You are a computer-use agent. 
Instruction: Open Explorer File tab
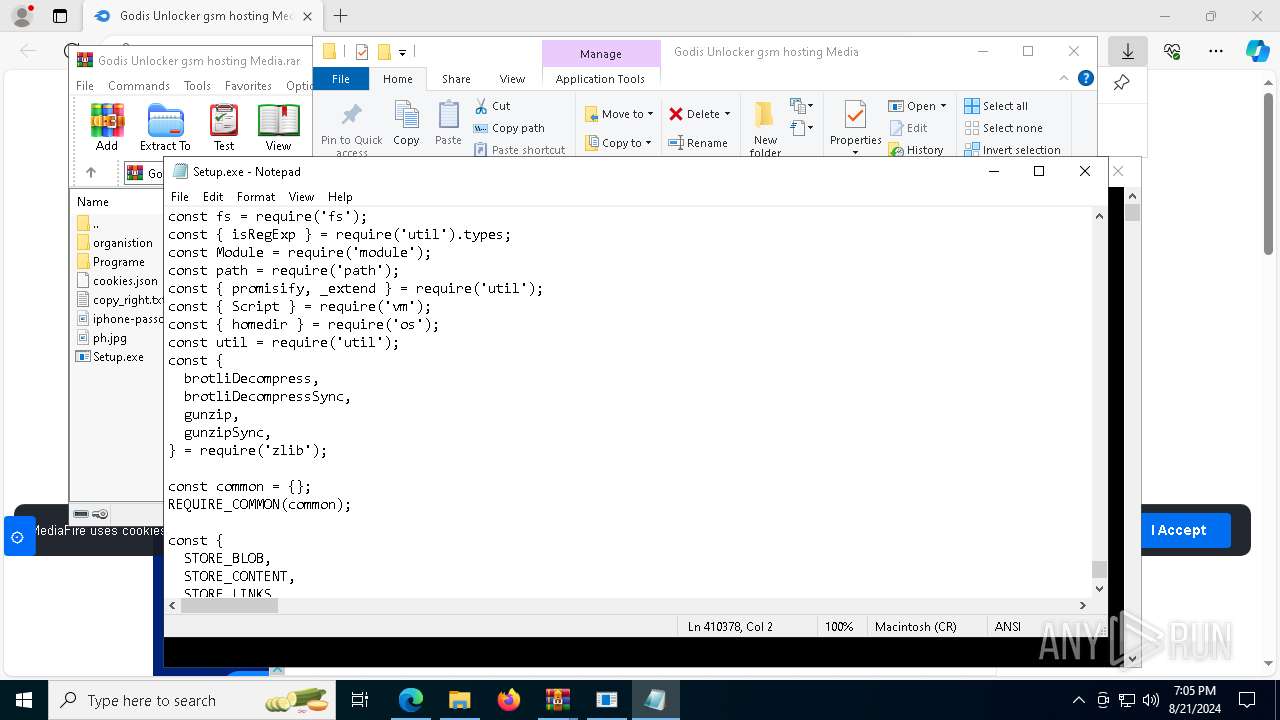(x=341, y=79)
